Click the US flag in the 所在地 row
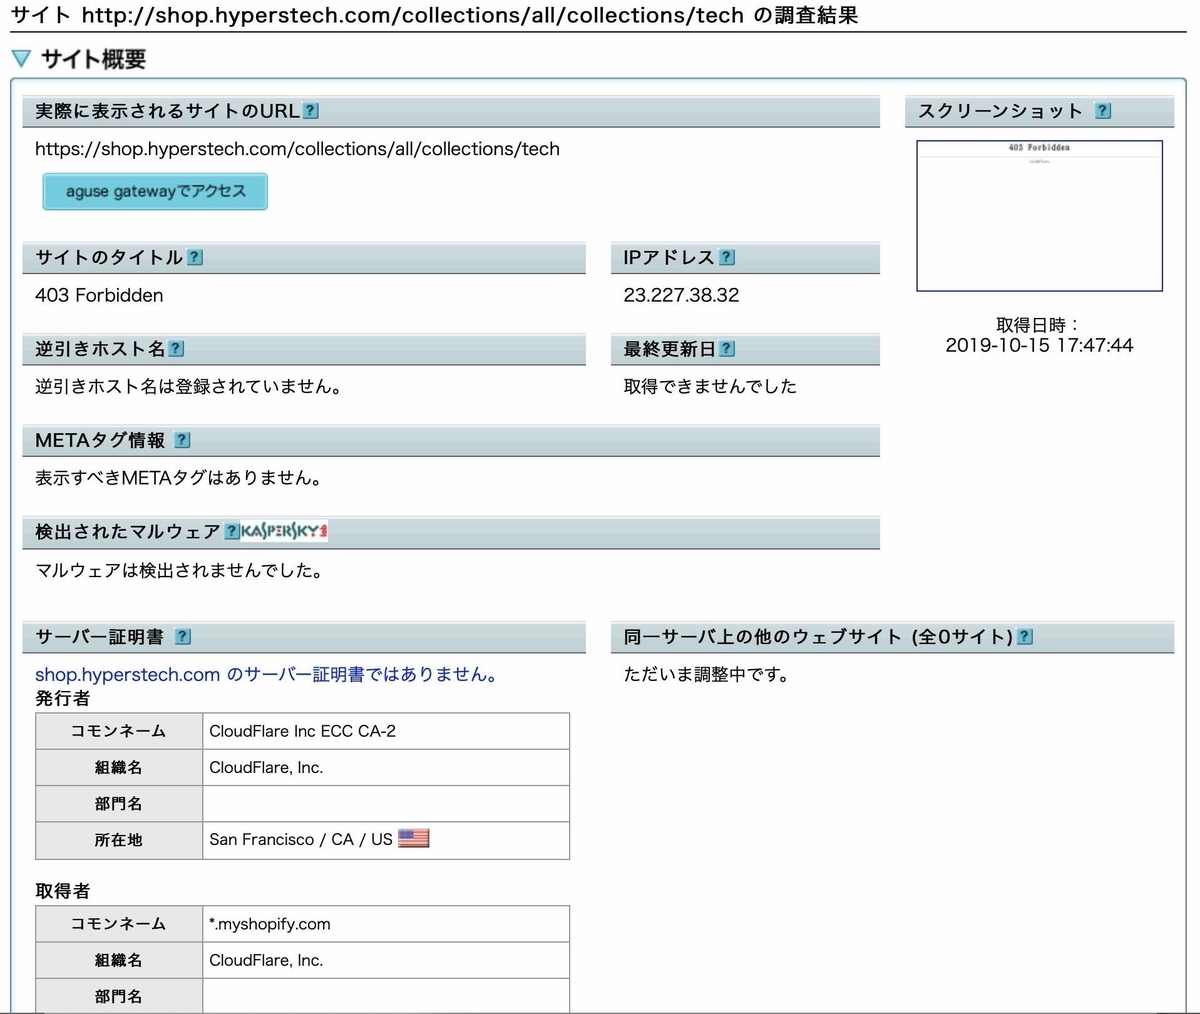The height and width of the screenshot is (1014, 1200). coord(416,838)
